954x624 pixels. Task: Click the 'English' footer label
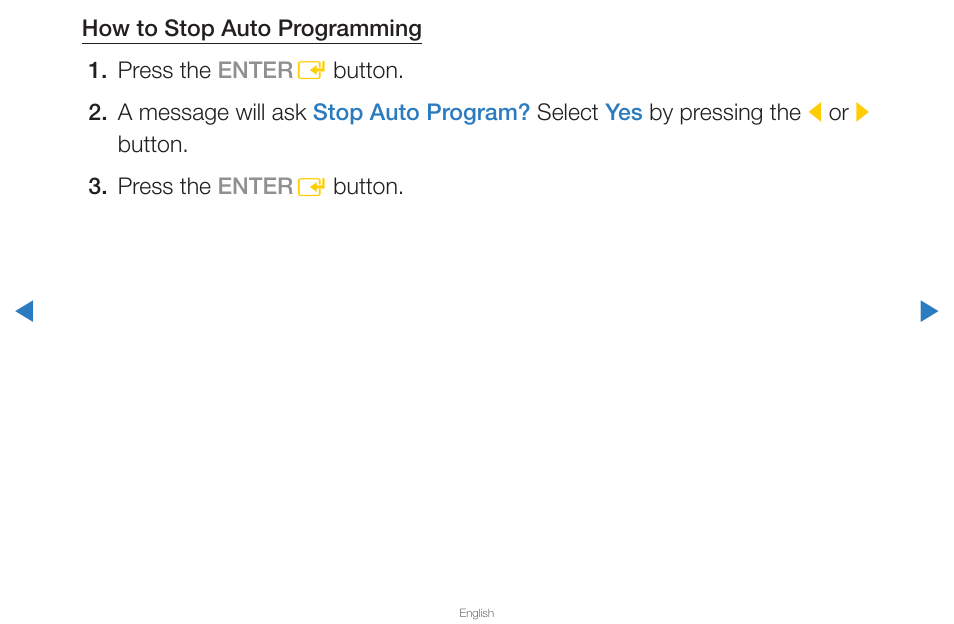(x=476, y=613)
